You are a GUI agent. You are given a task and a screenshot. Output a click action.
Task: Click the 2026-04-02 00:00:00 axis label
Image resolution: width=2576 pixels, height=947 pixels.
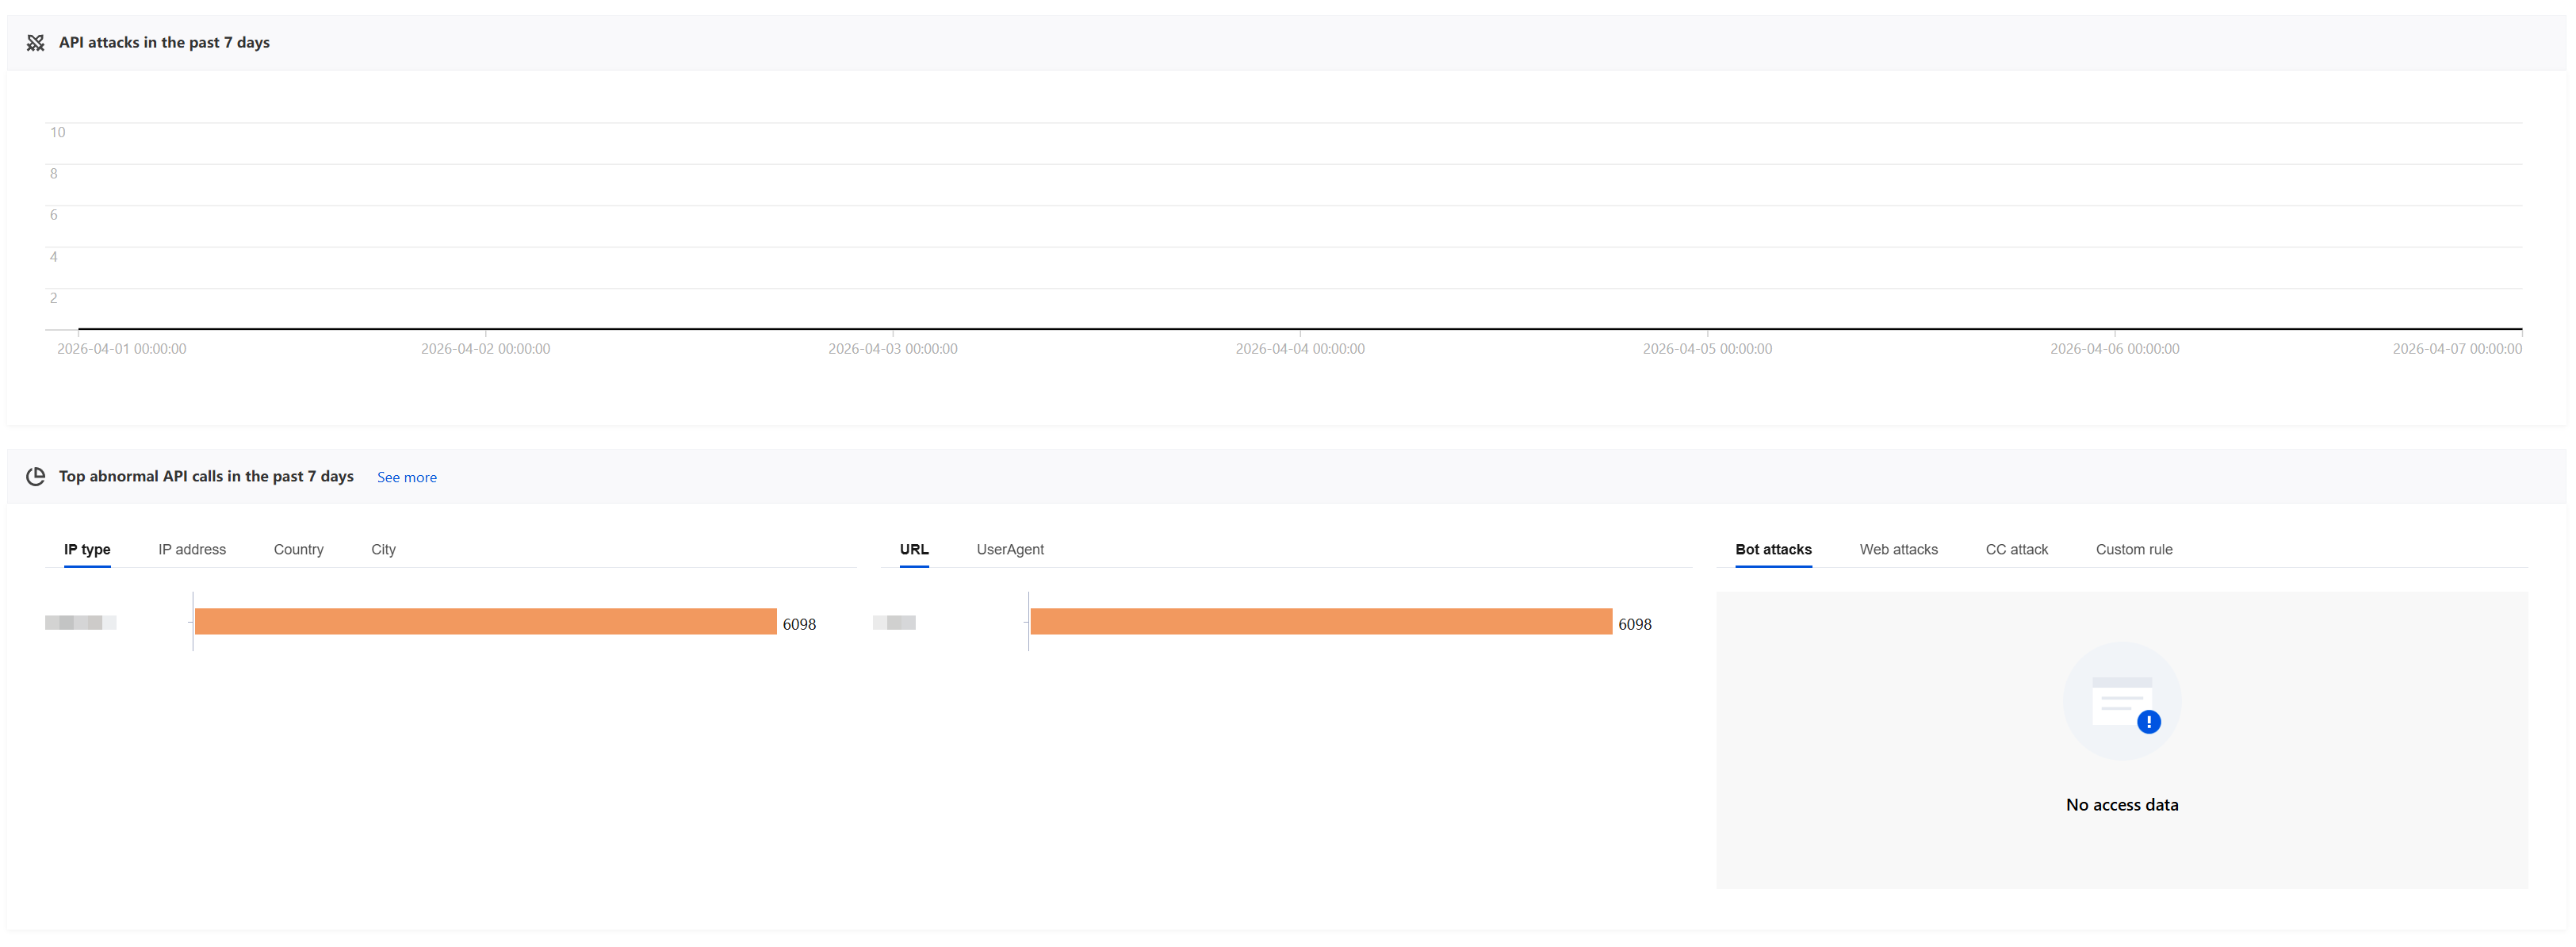(x=485, y=349)
